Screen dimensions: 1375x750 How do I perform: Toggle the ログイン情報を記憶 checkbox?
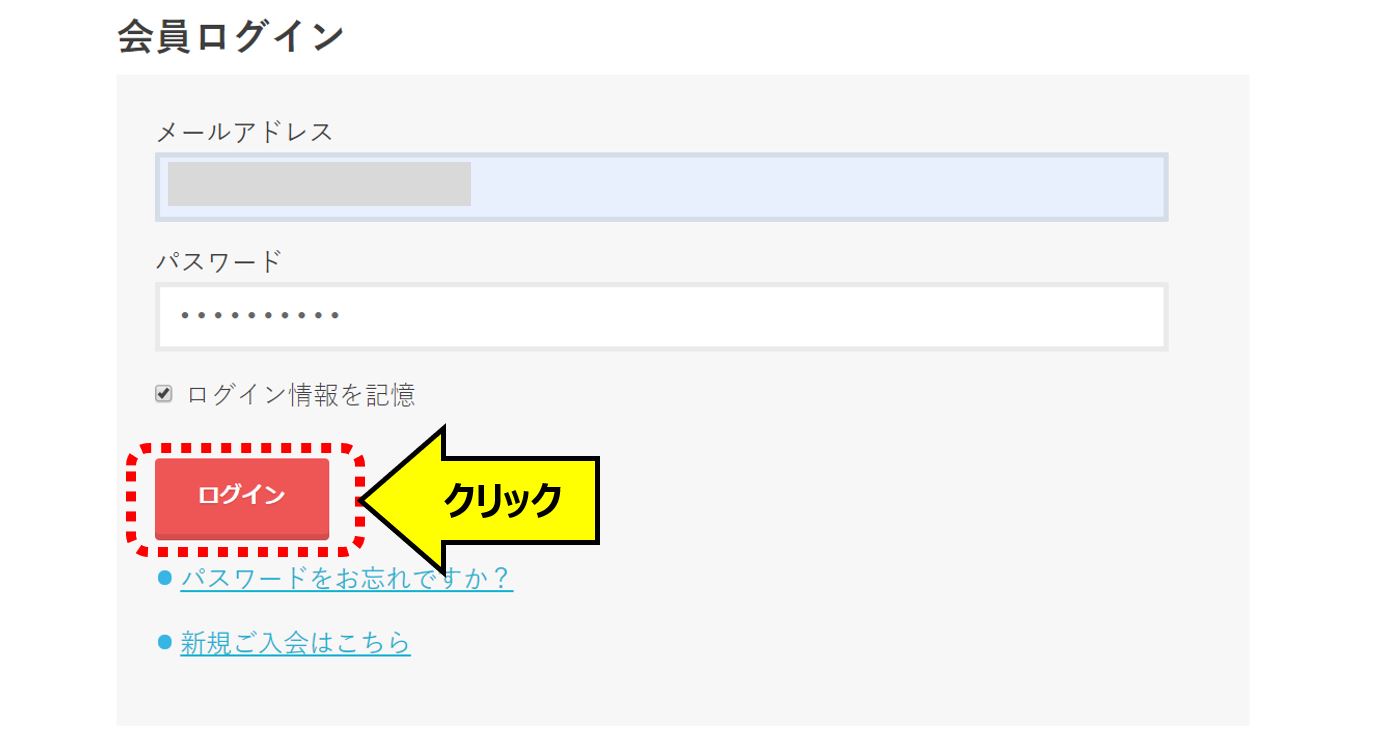click(x=164, y=394)
